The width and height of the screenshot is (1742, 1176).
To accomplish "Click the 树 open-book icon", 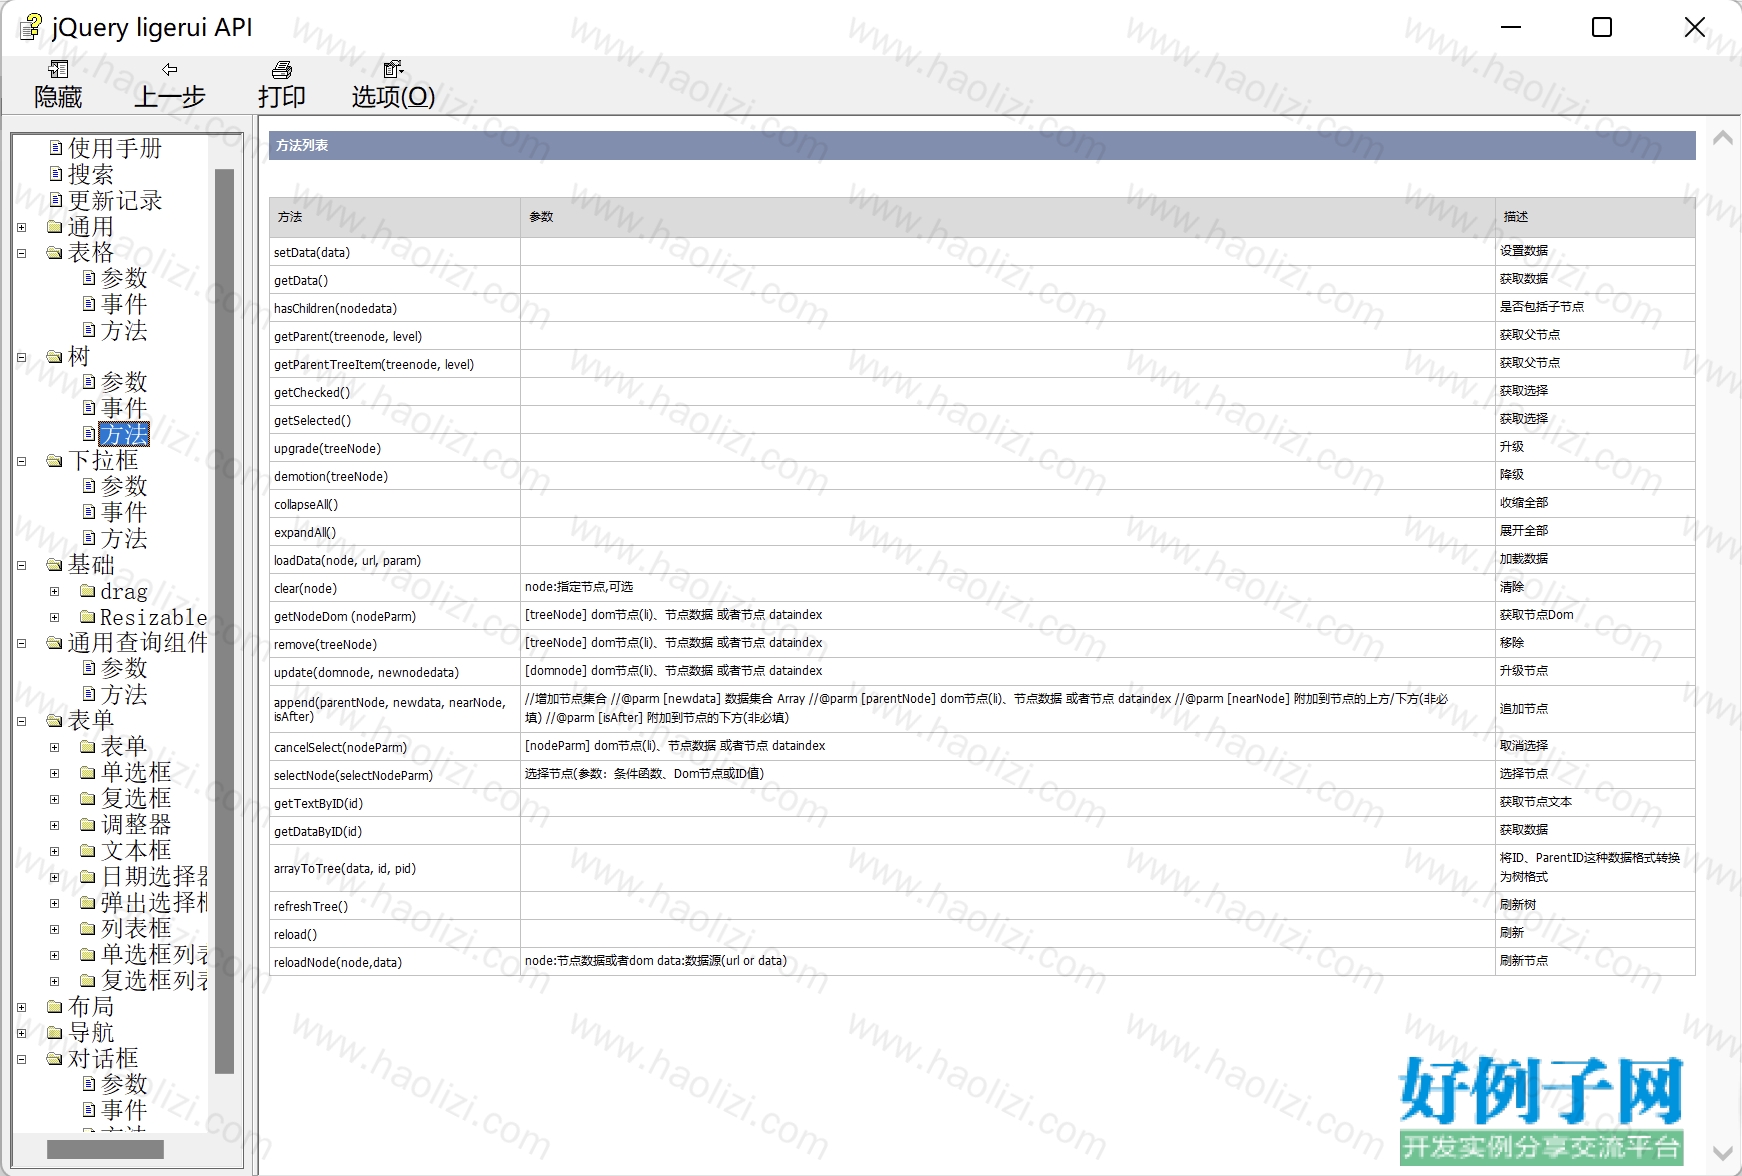I will pos(55,357).
